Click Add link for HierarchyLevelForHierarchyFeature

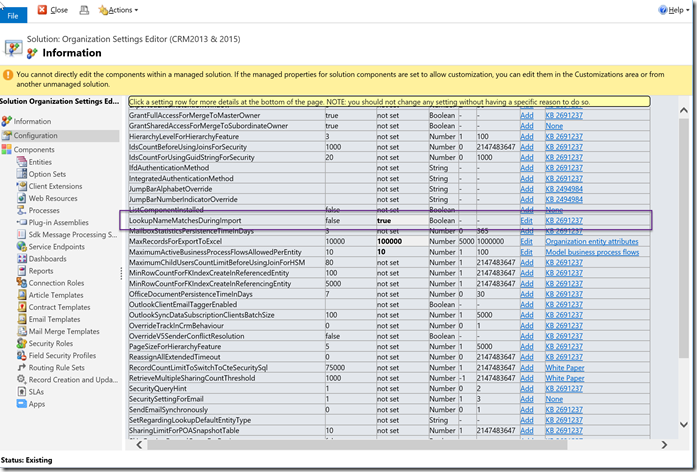[527, 136]
